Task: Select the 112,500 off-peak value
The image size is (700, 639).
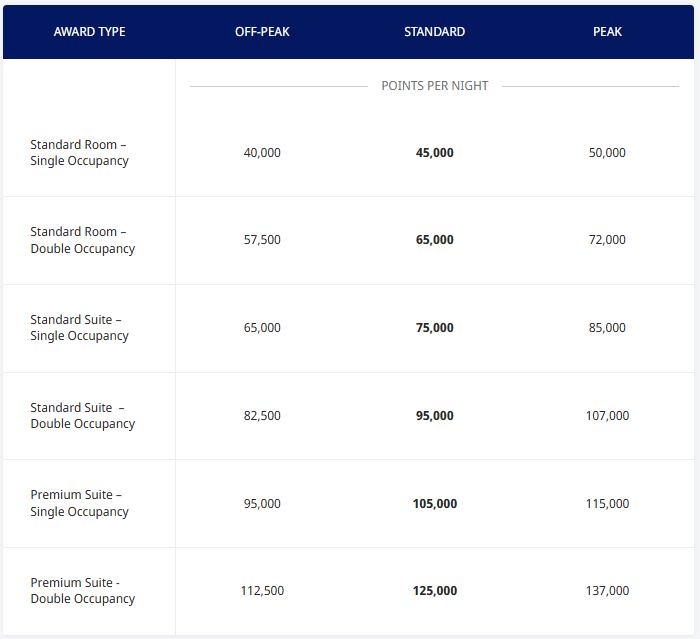Action: click(262, 591)
